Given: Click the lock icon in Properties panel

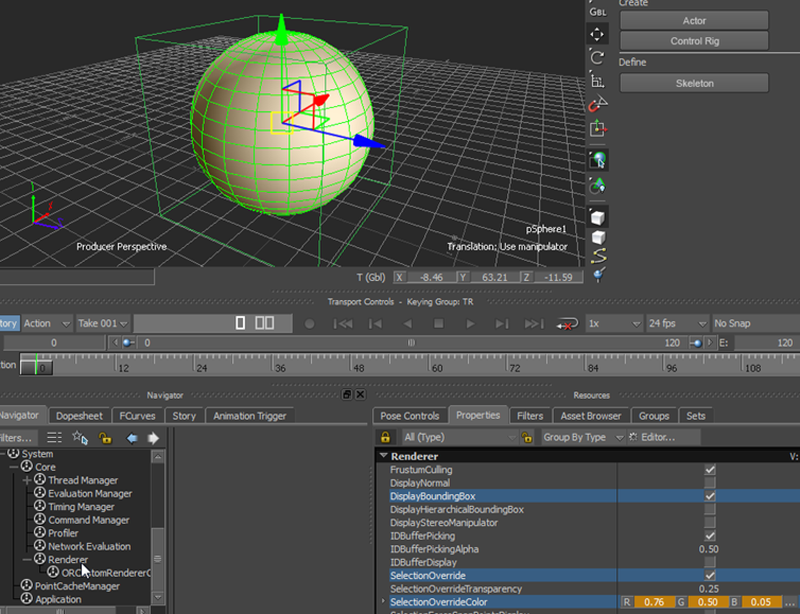Looking at the screenshot, I should pyautogui.click(x=385, y=438).
